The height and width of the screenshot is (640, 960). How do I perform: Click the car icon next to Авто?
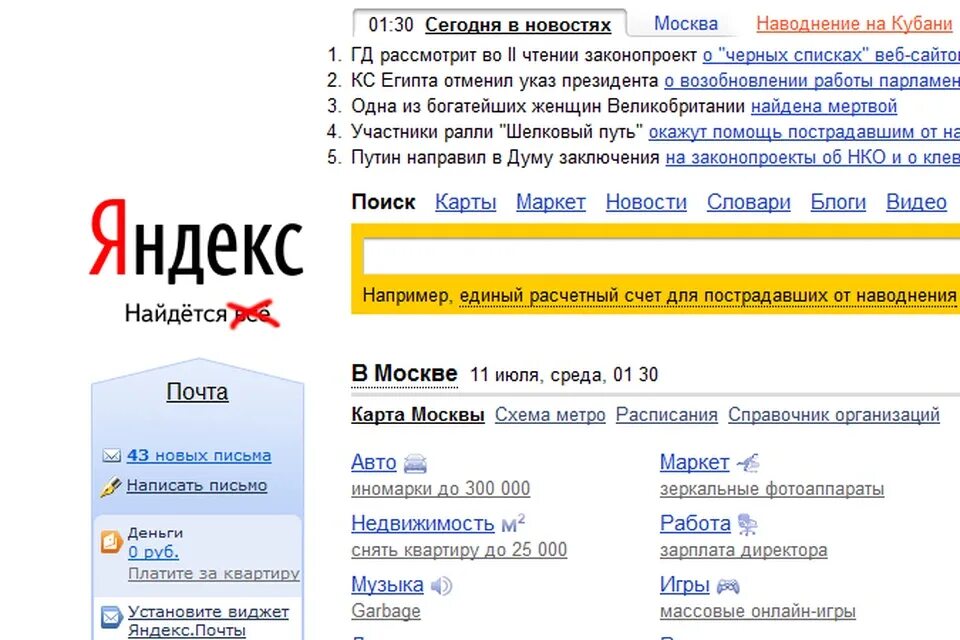point(415,464)
